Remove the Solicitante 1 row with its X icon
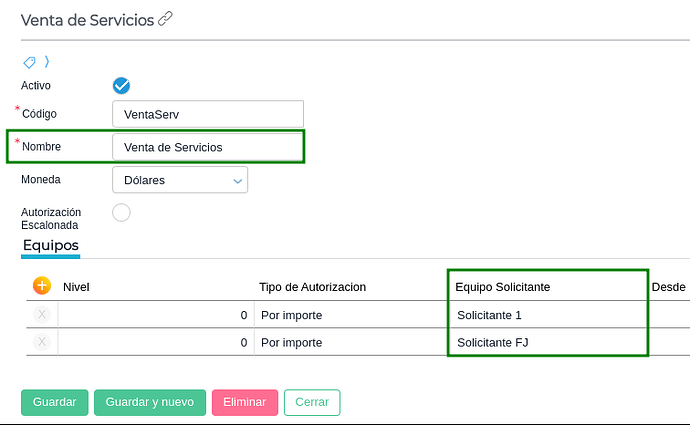The height and width of the screenshot is (425, 690). pos(42,315)
